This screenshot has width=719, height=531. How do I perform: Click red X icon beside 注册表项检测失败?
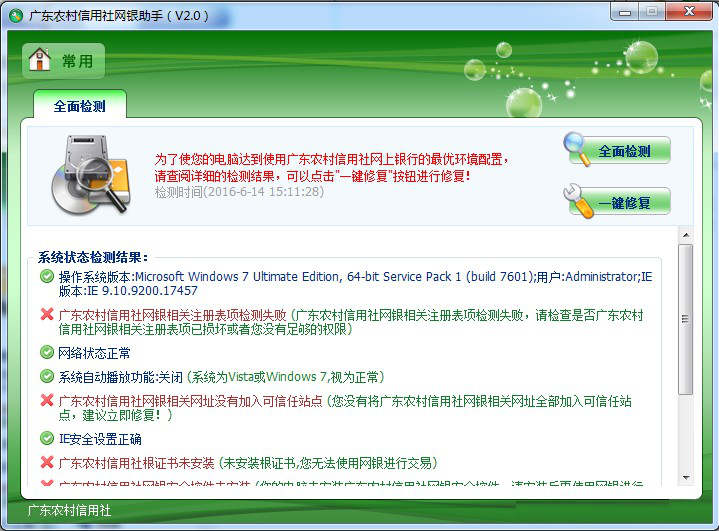click(47, 314)
